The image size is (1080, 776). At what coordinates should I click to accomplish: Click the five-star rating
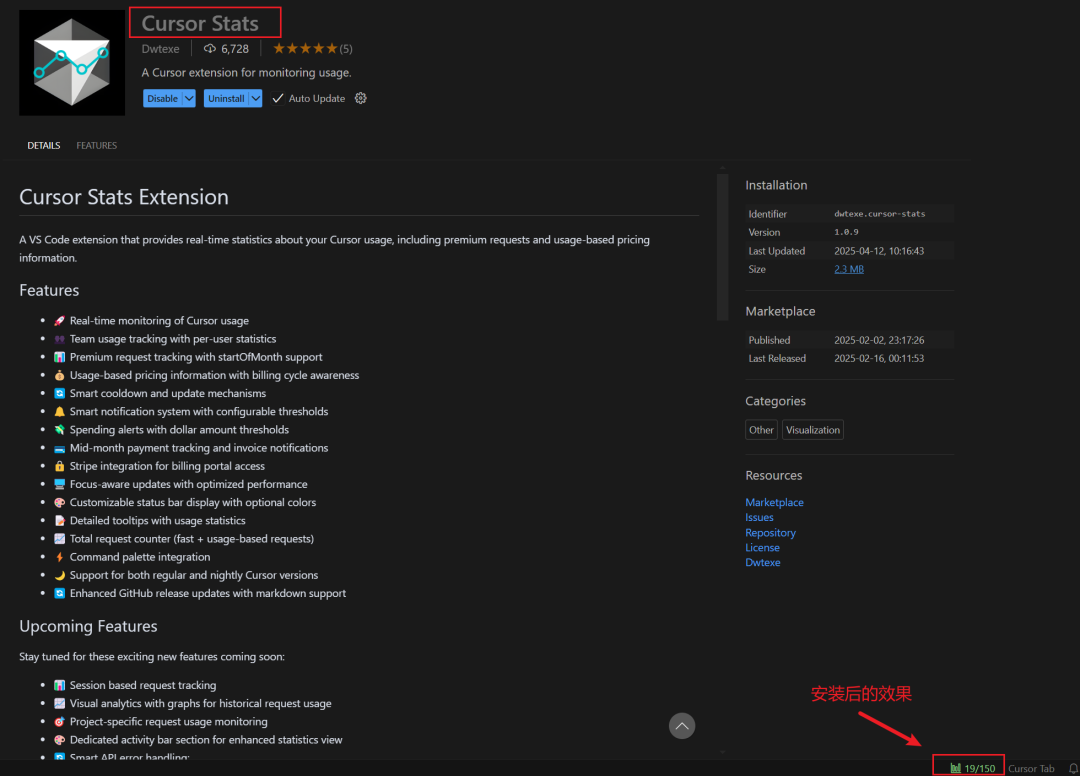pyautogui.click(x=305, y=49)
